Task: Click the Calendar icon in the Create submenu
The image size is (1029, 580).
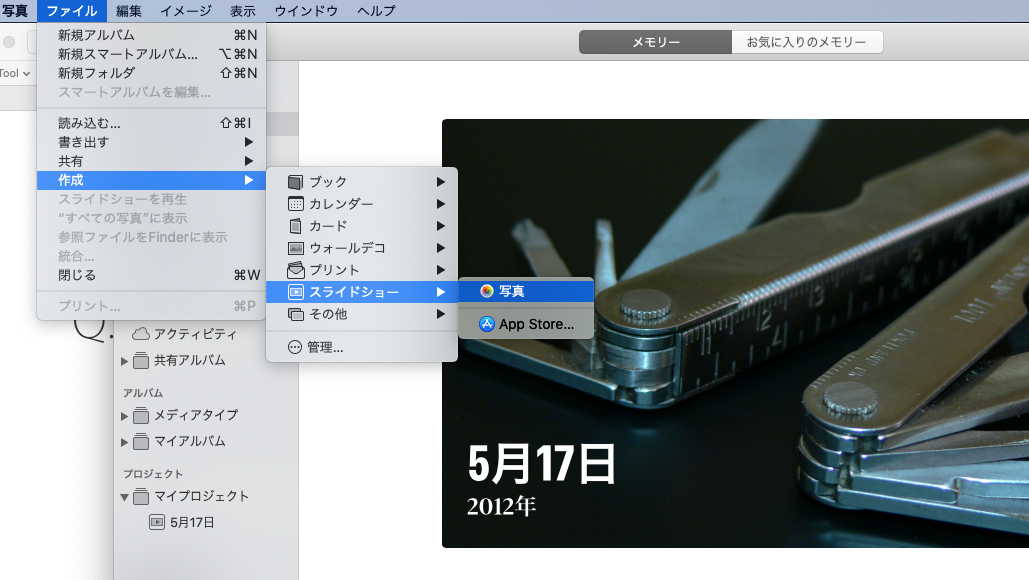Action: click(296, 204)
